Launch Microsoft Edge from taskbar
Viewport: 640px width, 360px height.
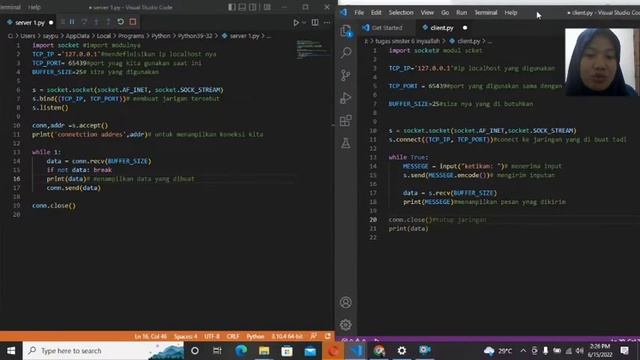click(241, 351)
